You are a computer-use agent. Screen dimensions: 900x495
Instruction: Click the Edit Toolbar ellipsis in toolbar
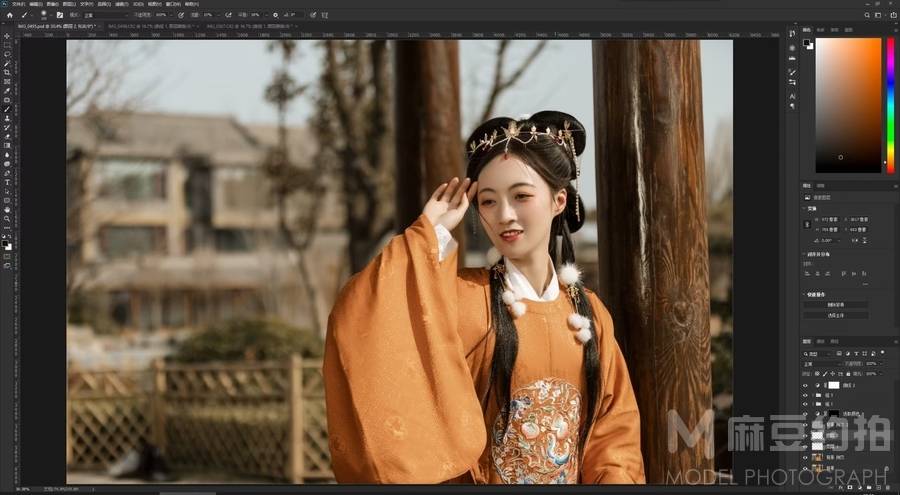point(7,228)
